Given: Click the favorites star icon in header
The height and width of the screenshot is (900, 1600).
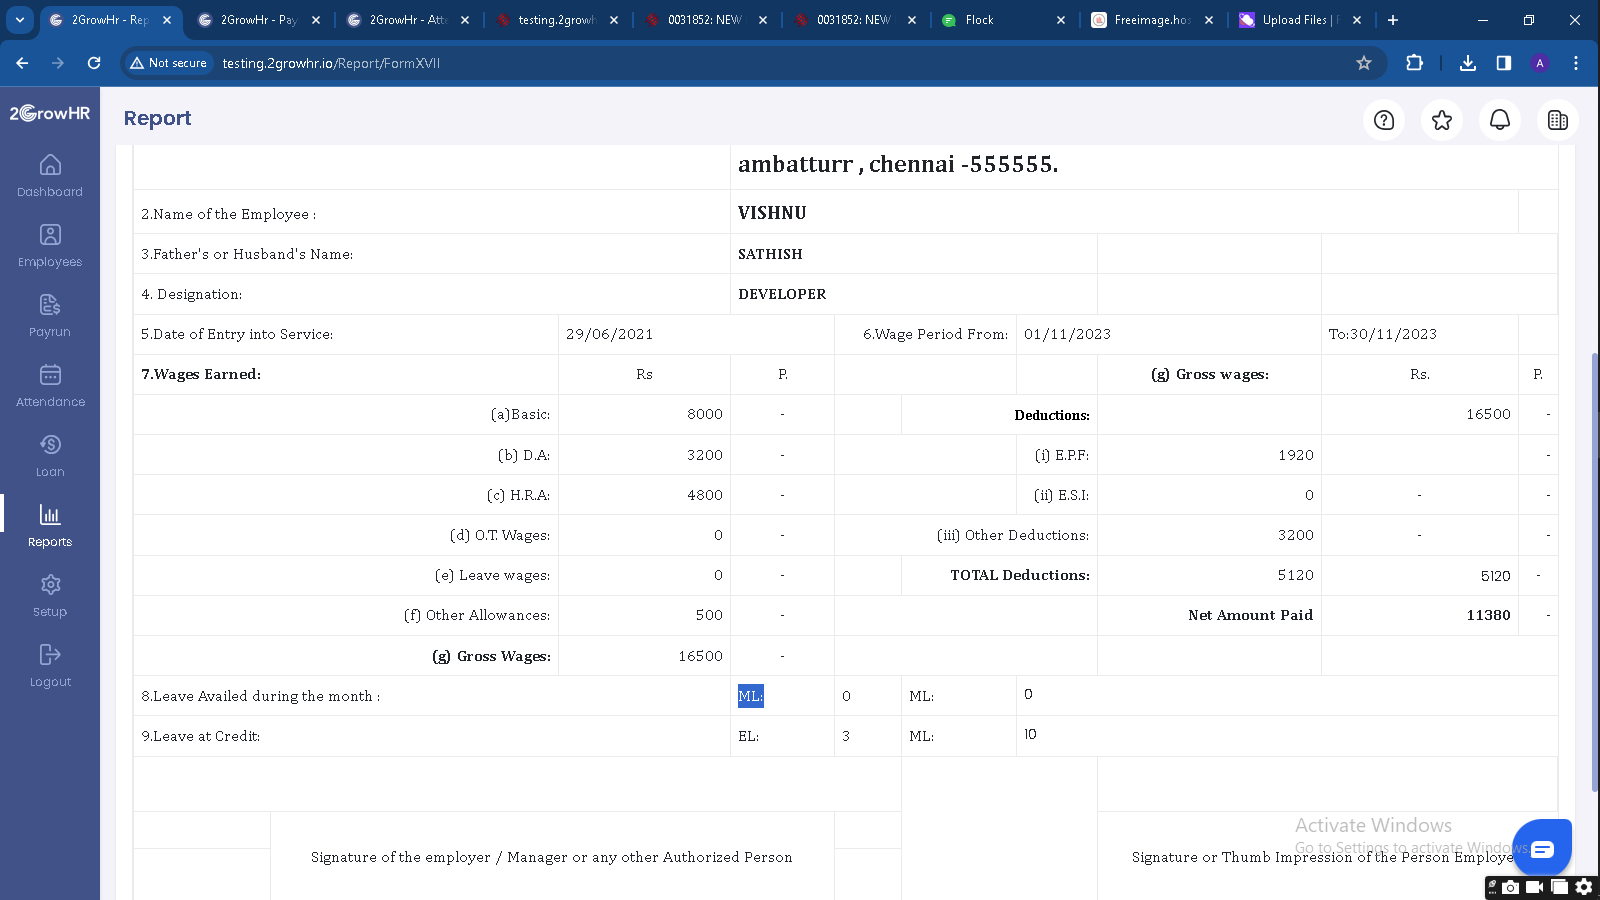Looking at the screenshot, I should 1442,120.
